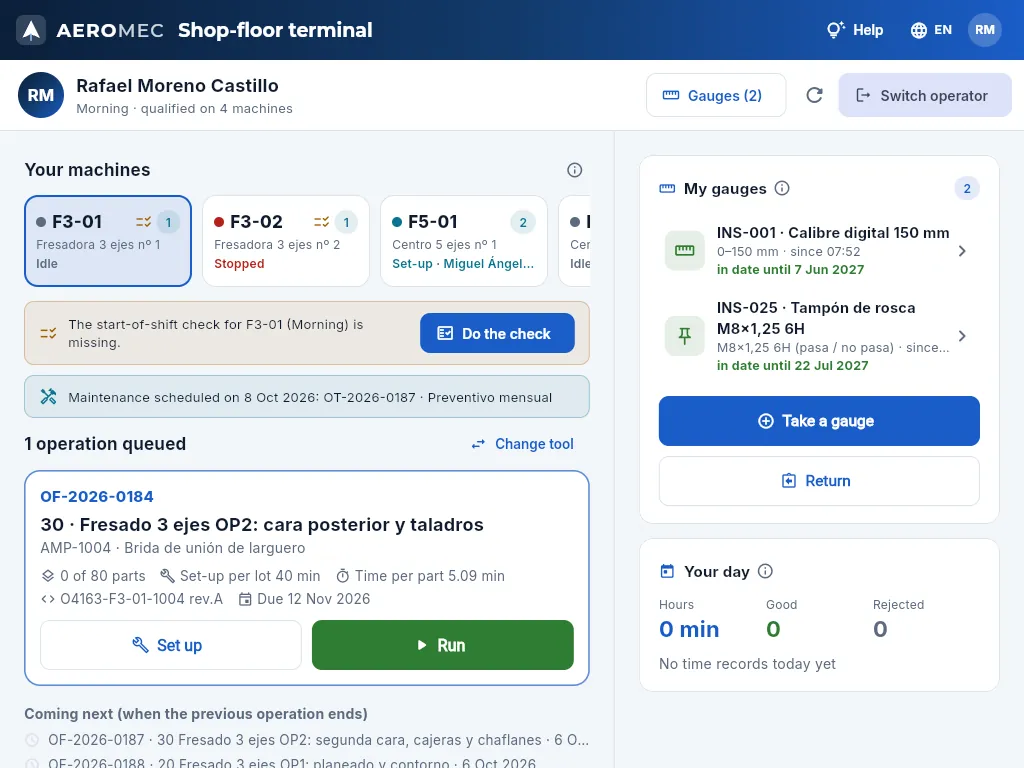Select machine F5-01 card
1024x768 pixels.
(464, 241)
